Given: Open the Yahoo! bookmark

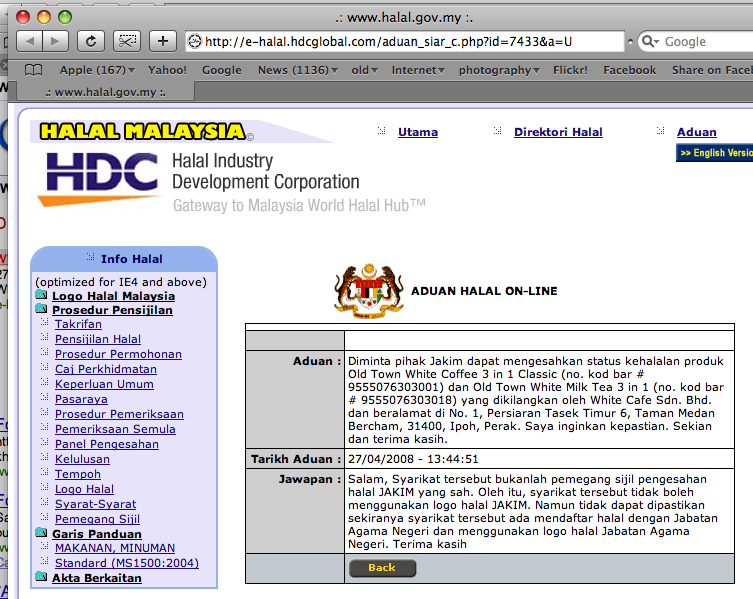Looking at the screenshot, I should 167,70.
